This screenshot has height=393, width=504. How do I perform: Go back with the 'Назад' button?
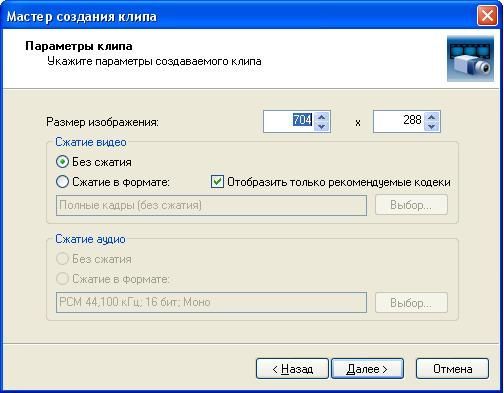(292, 369)
